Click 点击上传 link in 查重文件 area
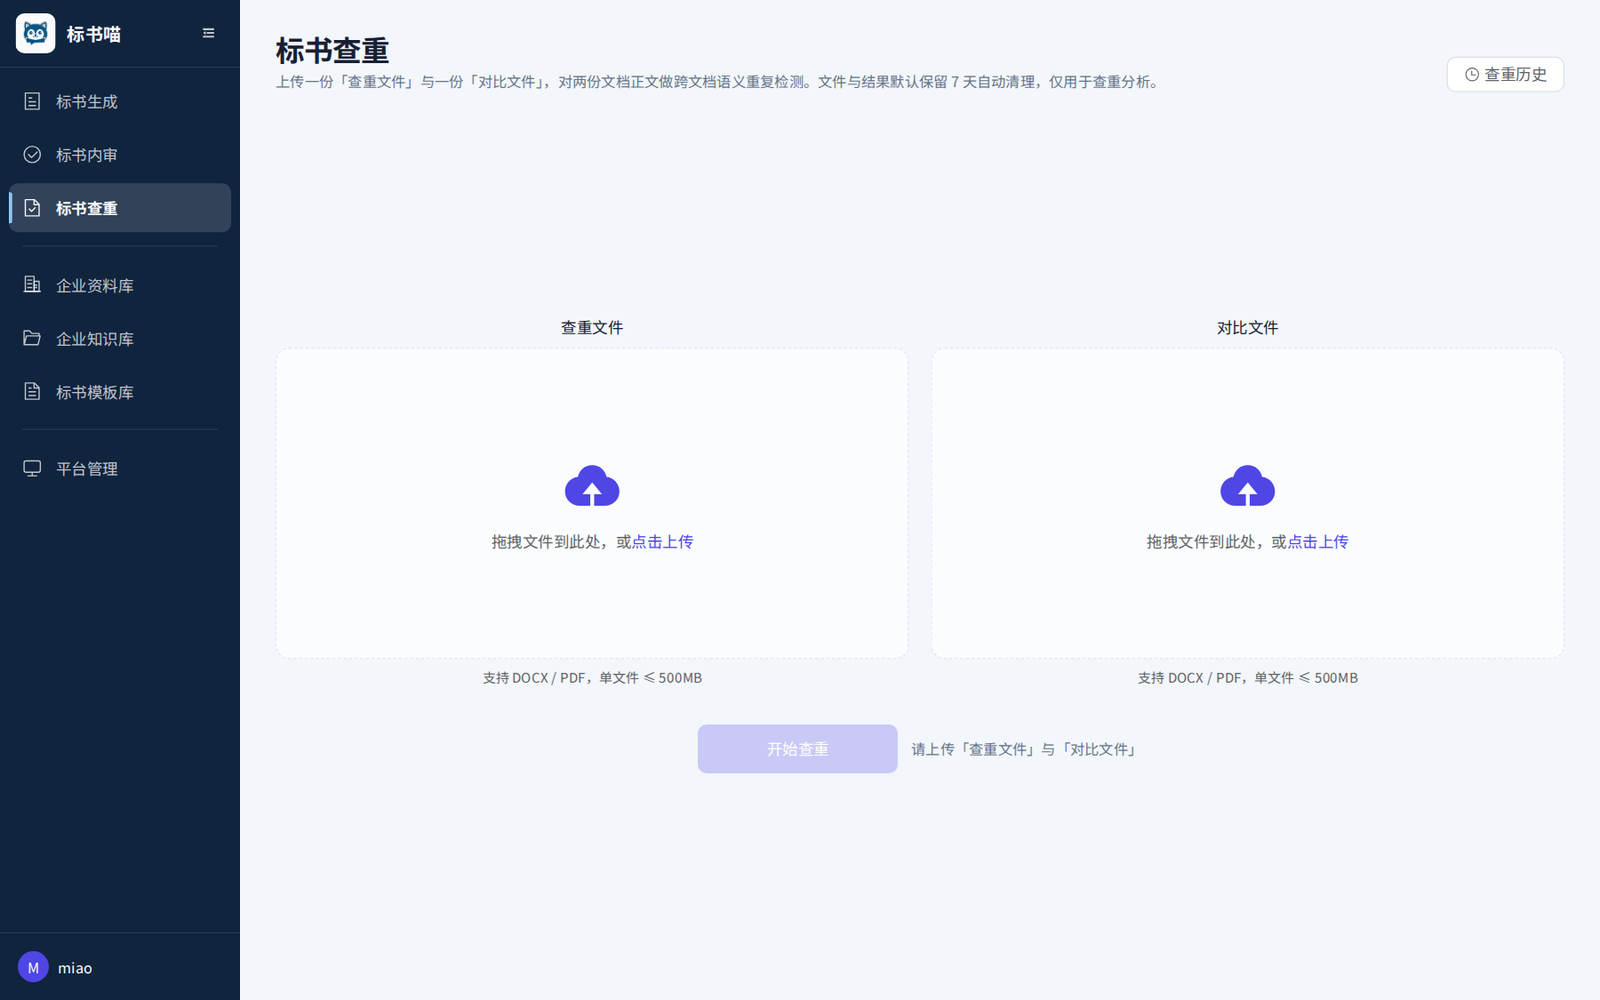 coord(662,542)
